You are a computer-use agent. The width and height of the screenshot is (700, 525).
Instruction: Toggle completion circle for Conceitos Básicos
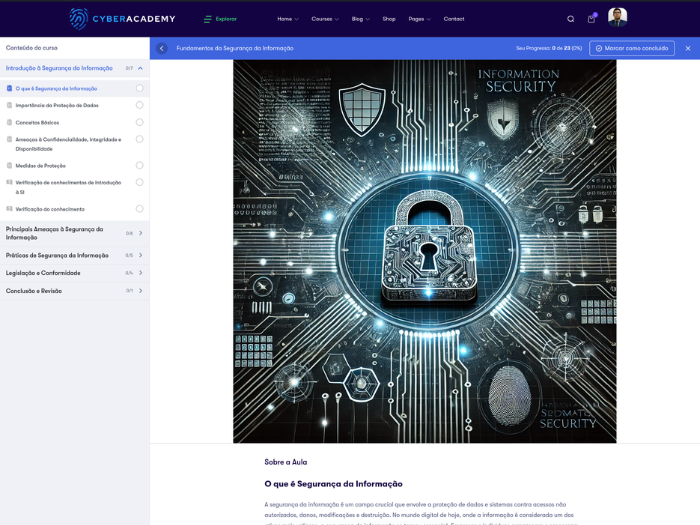pos(140,122)
